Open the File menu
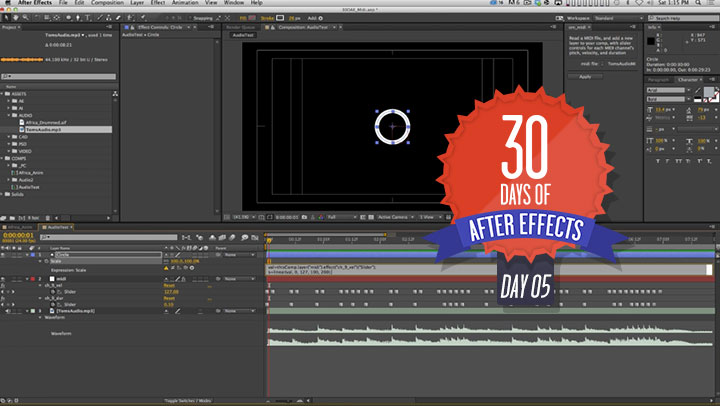 click(63, 3)
